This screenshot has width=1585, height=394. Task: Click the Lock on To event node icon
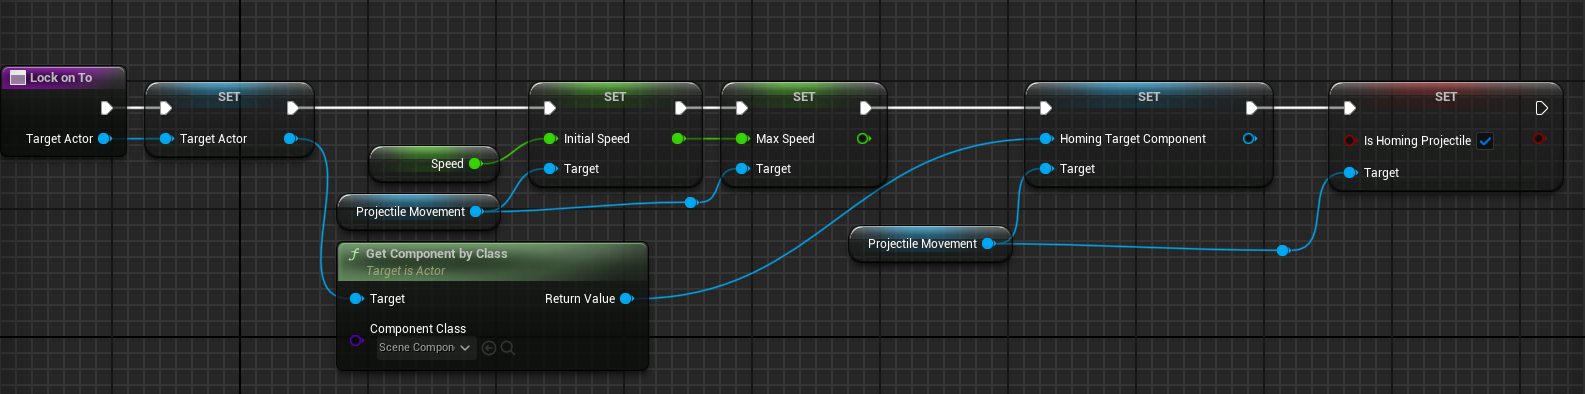[x=17, y=78]
